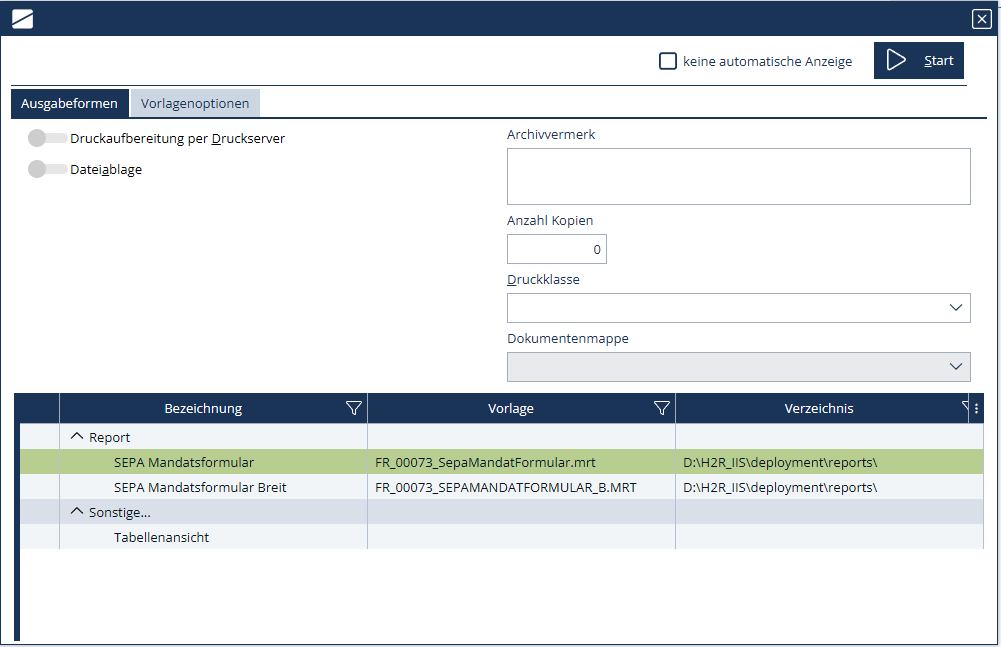Viewport: 1001px width, 647px height.
Task: Filter the Vorlage column
Action: [662, 408]
